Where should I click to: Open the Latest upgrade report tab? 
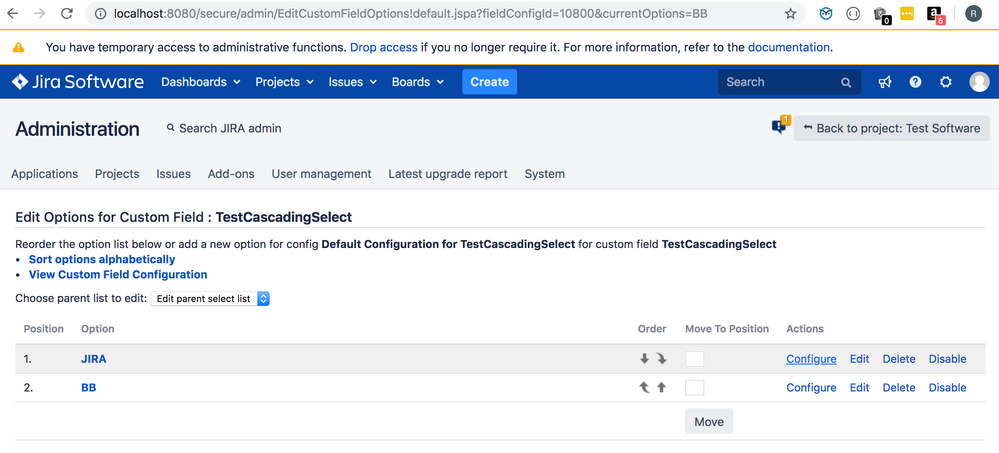point(448,174)
